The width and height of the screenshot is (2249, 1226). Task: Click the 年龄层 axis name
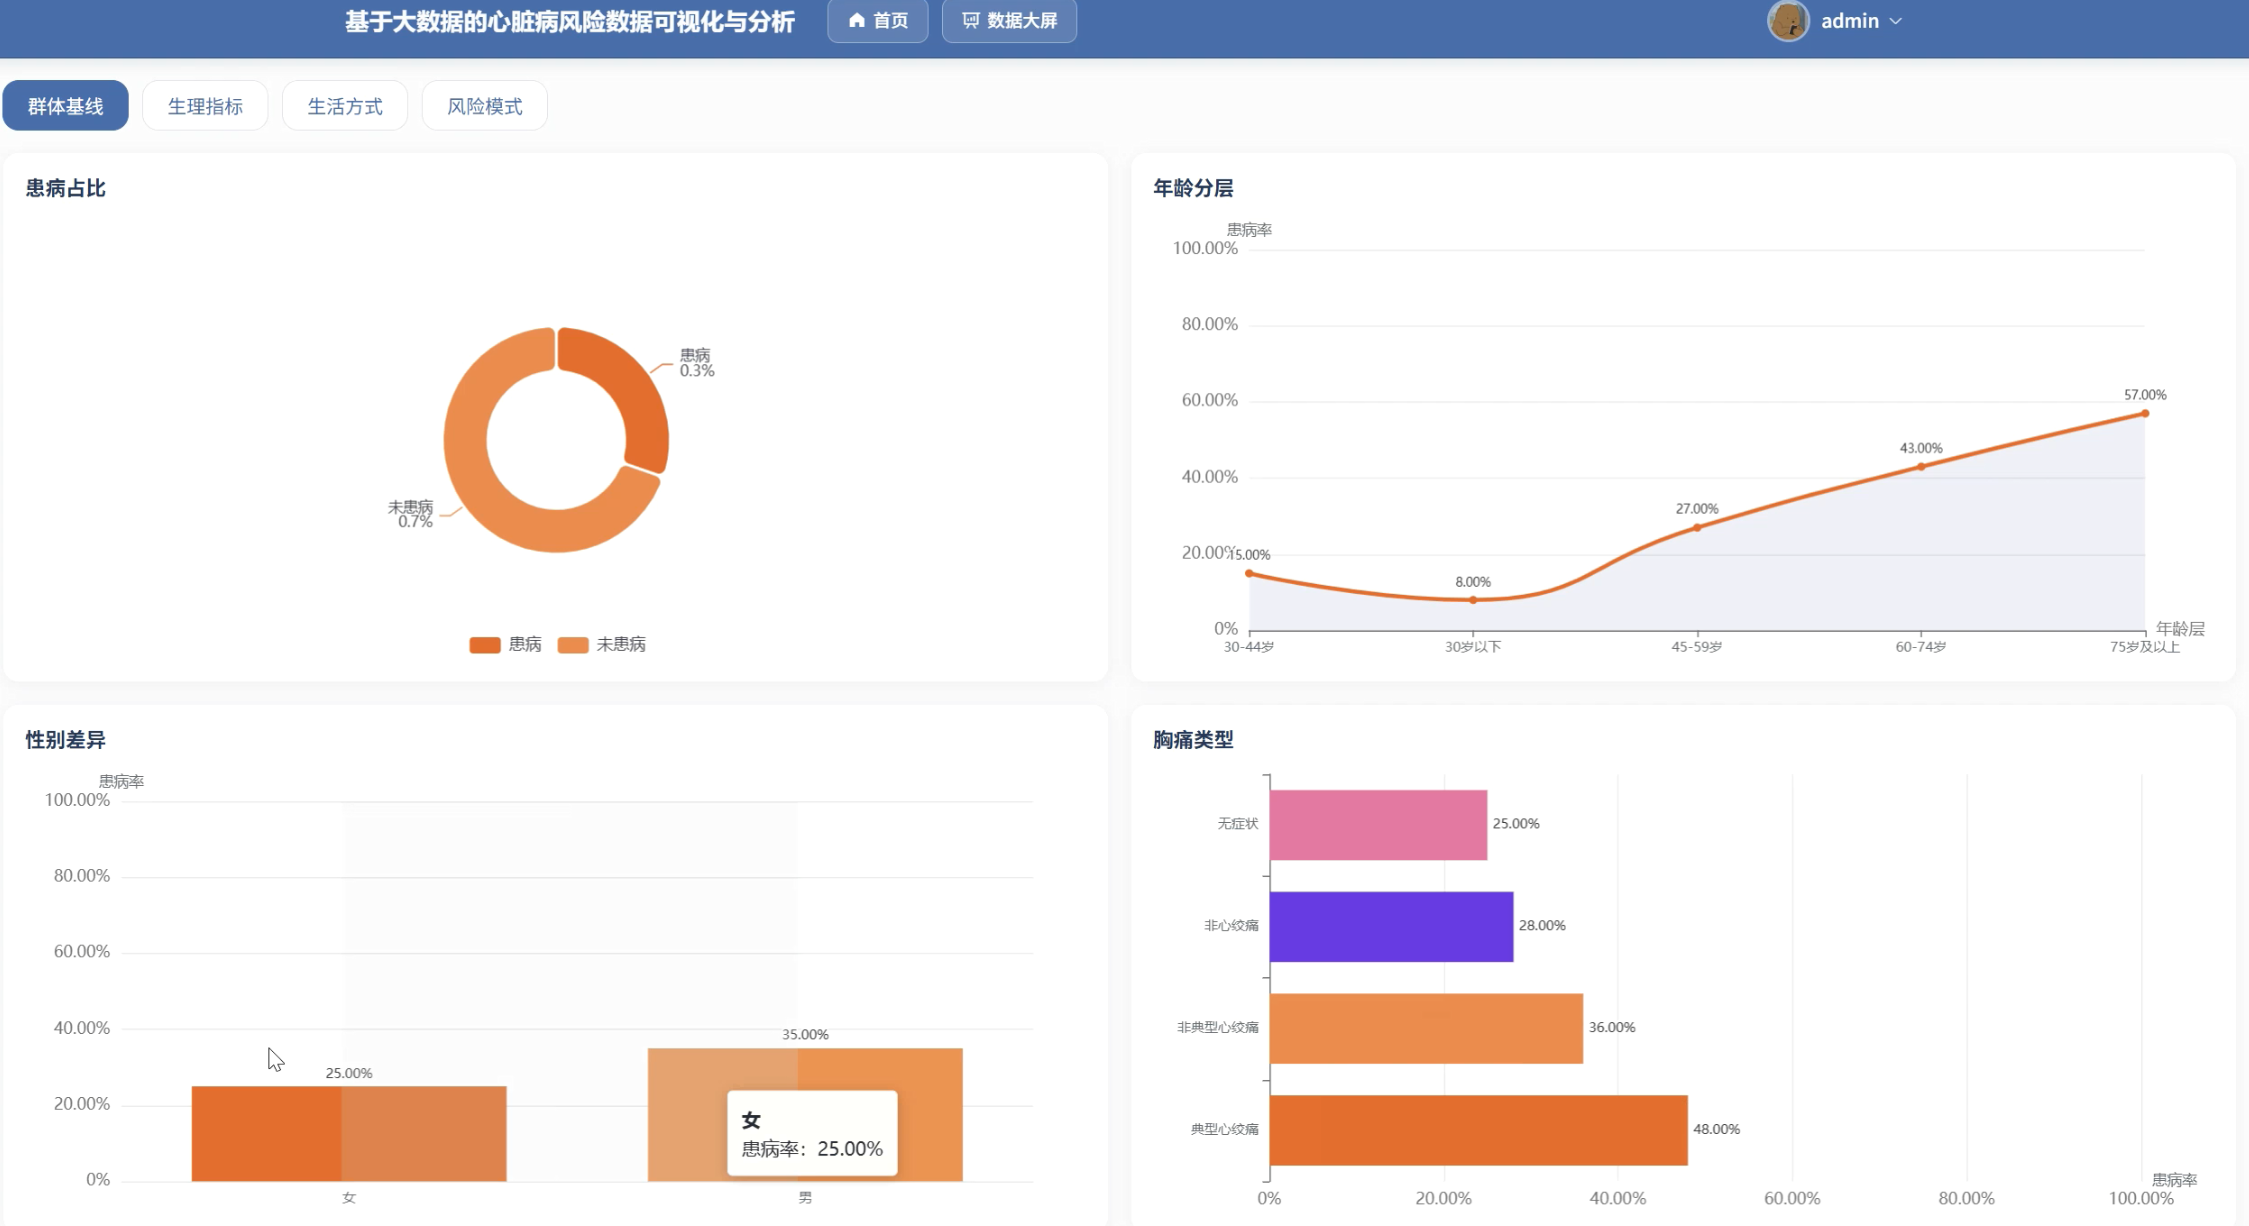(2180, 629)
